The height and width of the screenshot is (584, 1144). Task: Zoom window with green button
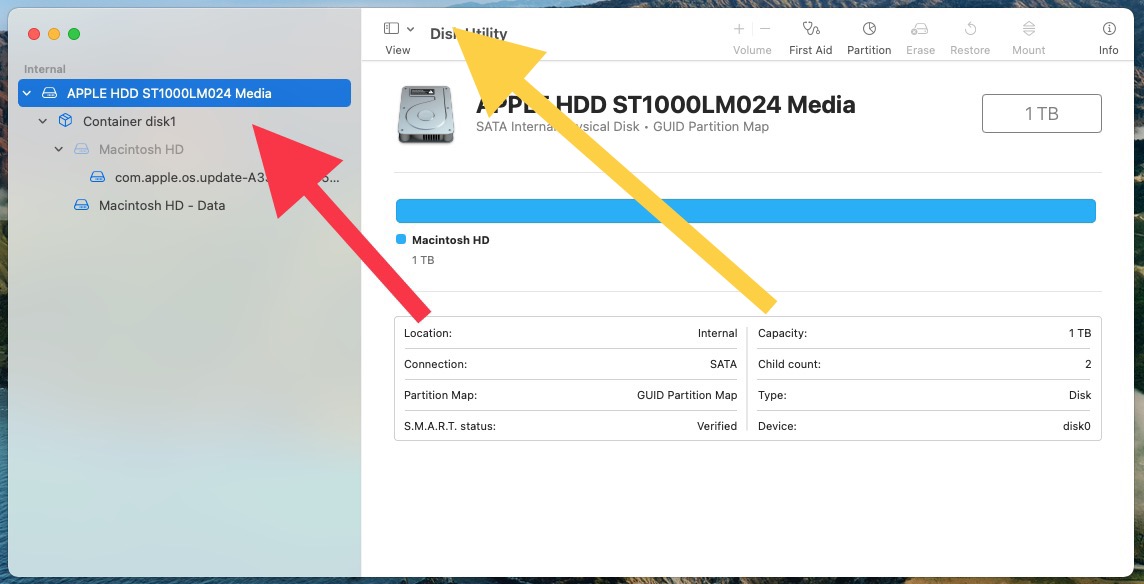(x=74, y=34)
